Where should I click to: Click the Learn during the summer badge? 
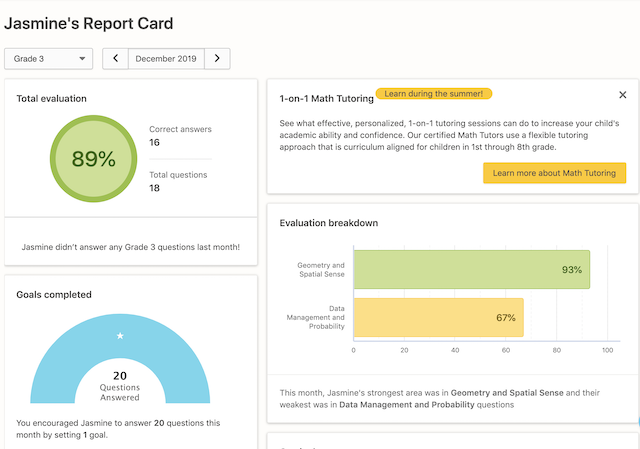coord(434,94)
